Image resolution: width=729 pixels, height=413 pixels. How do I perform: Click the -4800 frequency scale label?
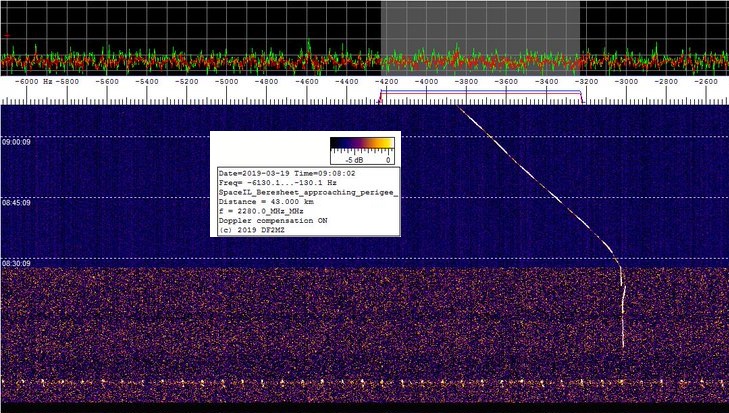267,81
